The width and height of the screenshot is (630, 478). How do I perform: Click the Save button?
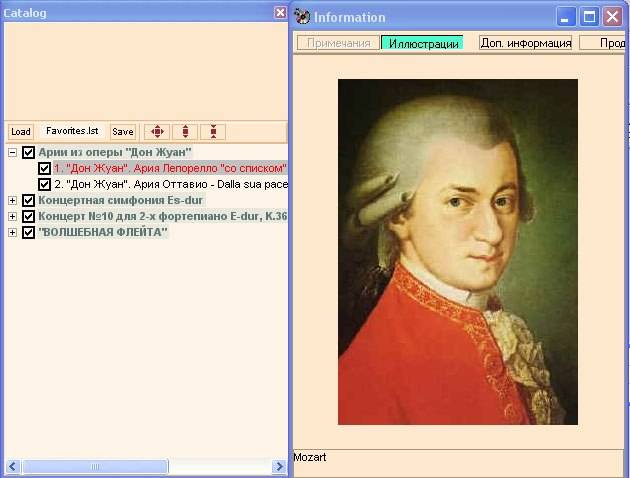[123, 132]
